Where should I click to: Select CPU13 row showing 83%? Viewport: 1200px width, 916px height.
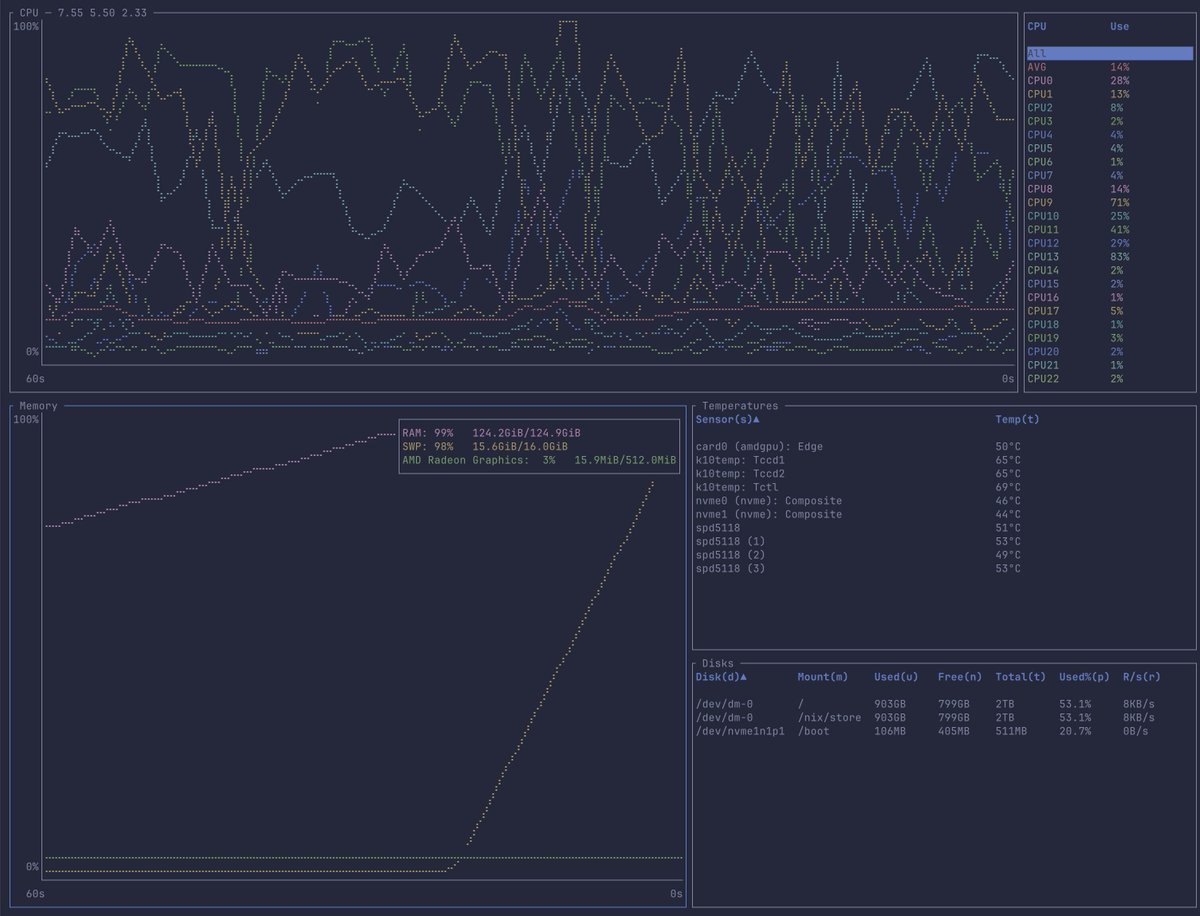(x=1108, y=257)
